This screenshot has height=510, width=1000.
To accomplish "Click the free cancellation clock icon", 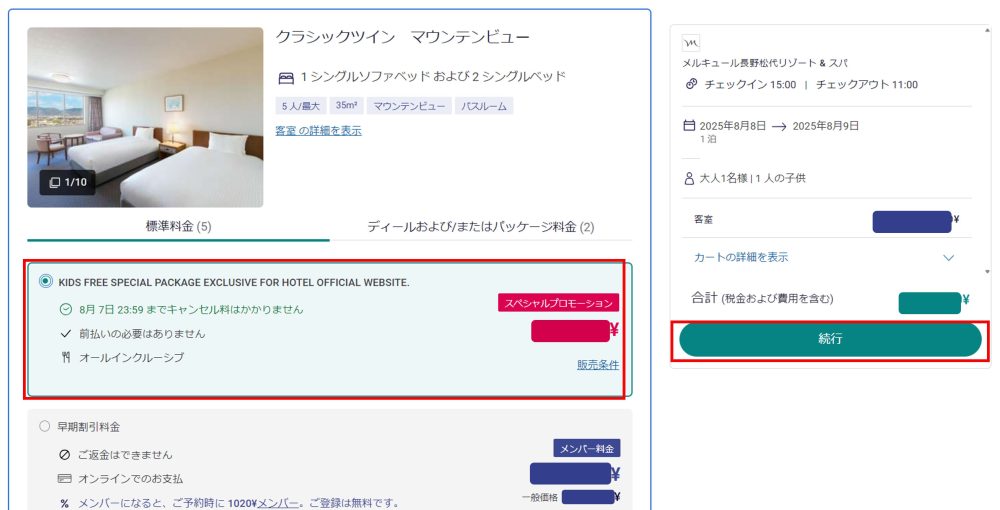I will (x=66, y=309).
